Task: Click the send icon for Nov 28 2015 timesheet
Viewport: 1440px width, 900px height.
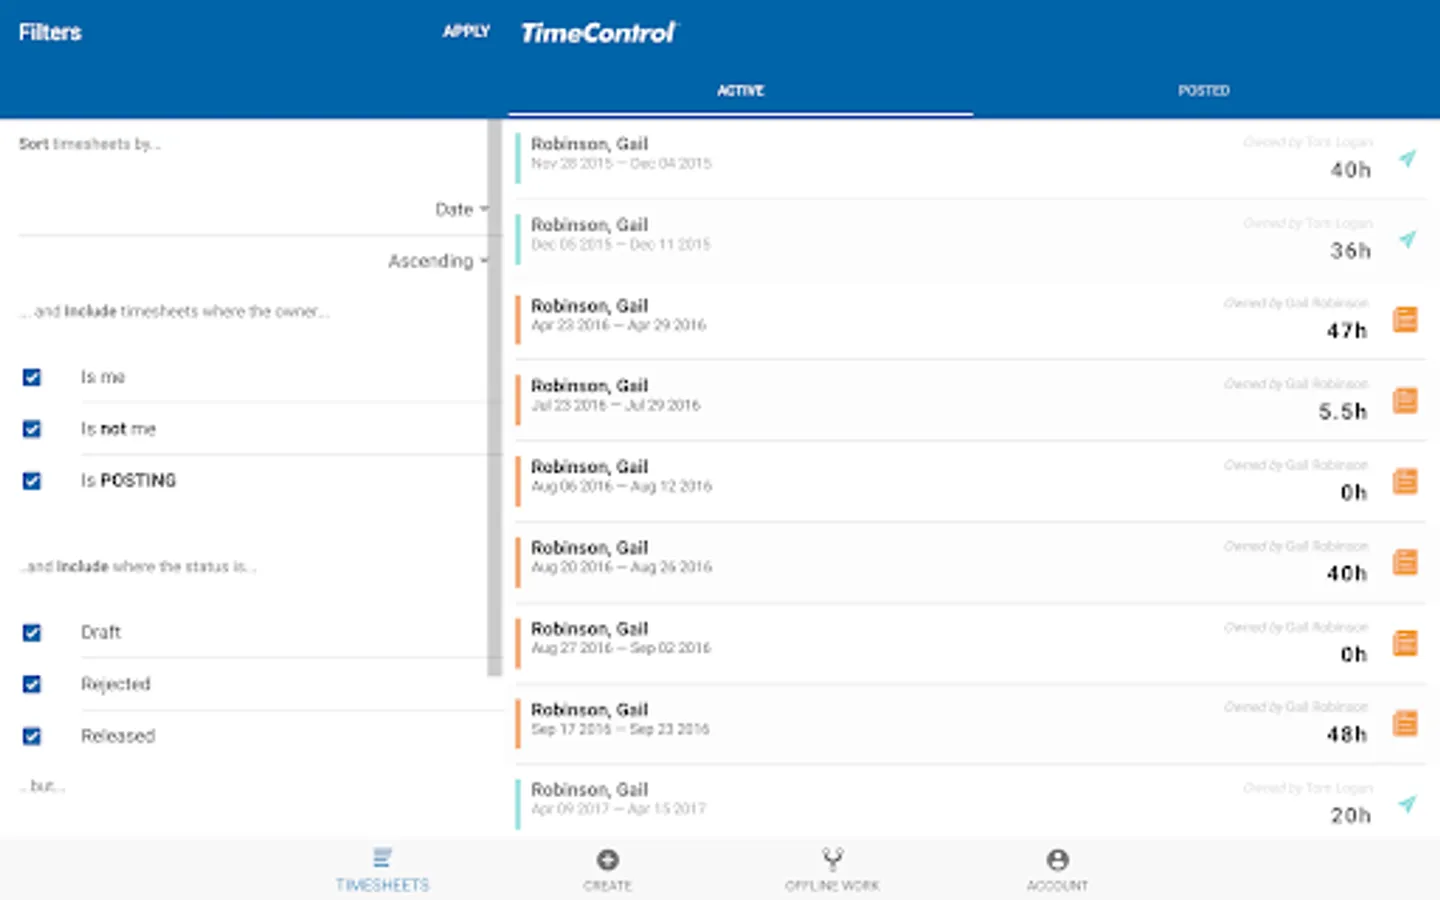Action: tap(1407, 158)
